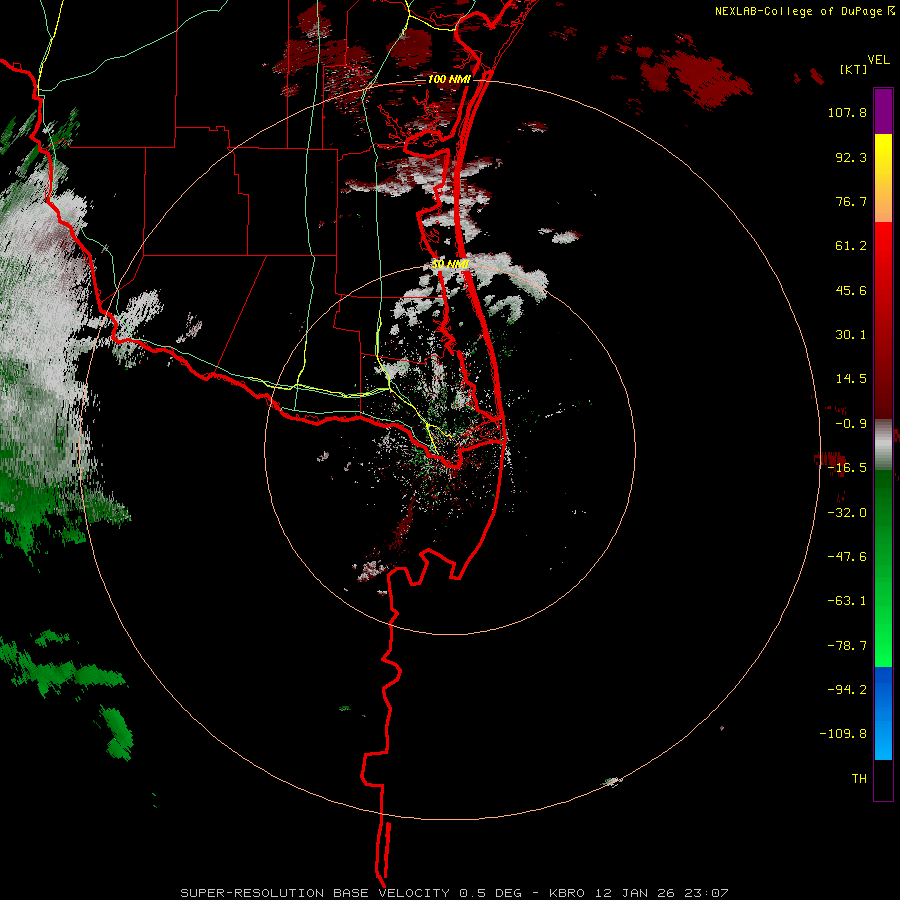Click the 14.5 velocity scale value
The image size is (900, 900).
tap(851, 379)
